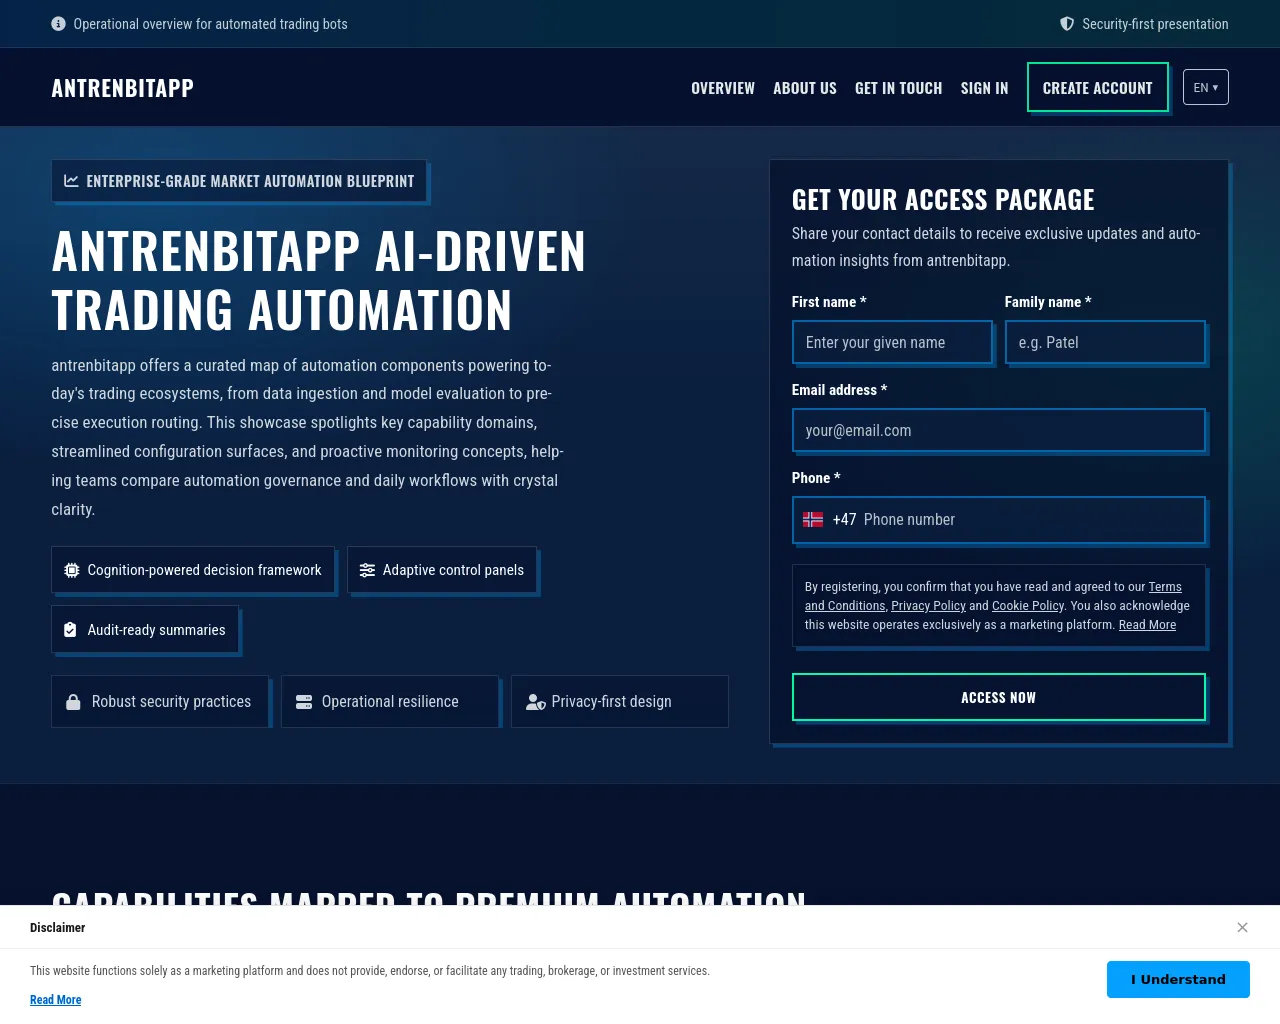Click the Get Your Access Package heading
This screenshot has width=1280, height=1024.
943,200
